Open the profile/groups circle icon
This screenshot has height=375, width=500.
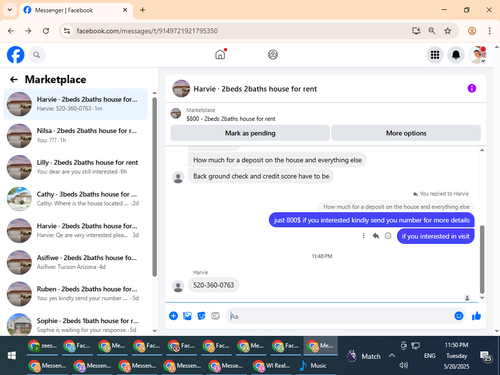273,54
